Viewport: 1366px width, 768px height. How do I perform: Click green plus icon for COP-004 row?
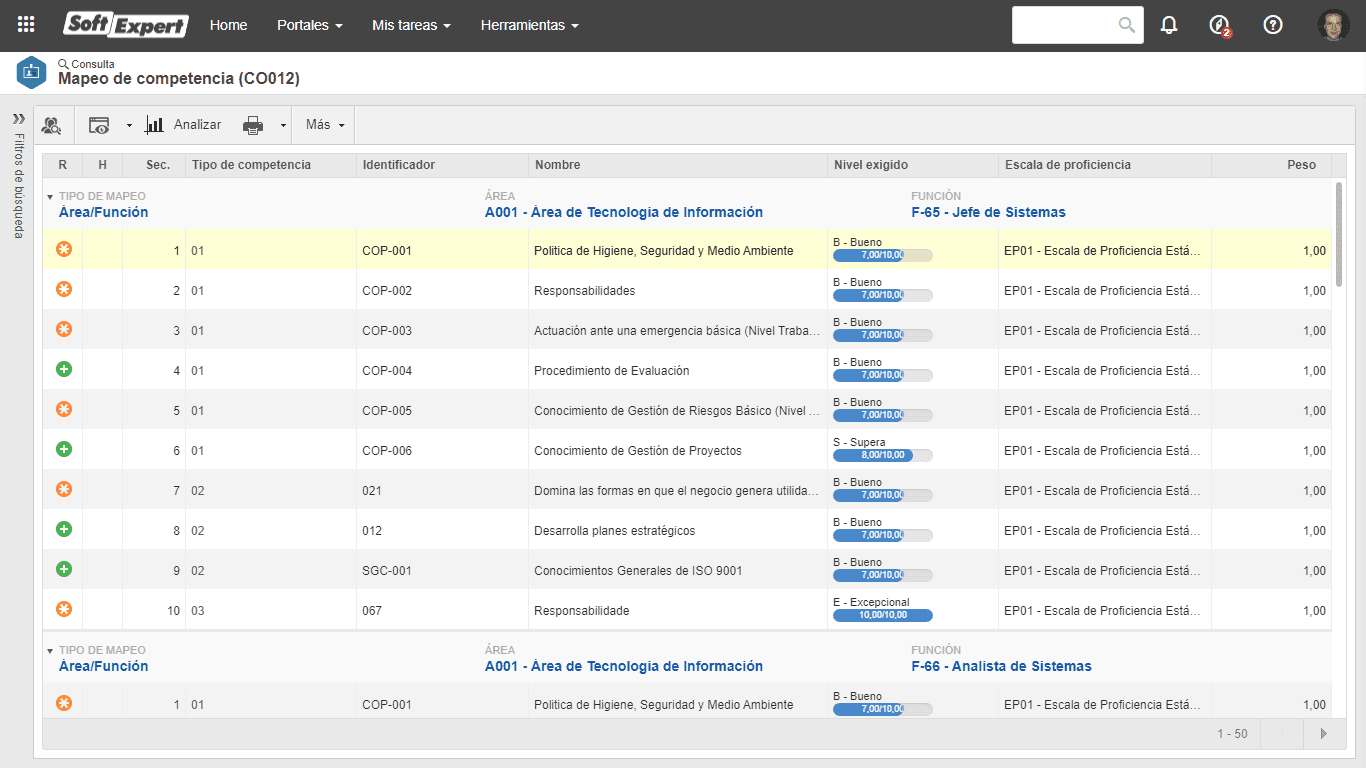(64, 369)
